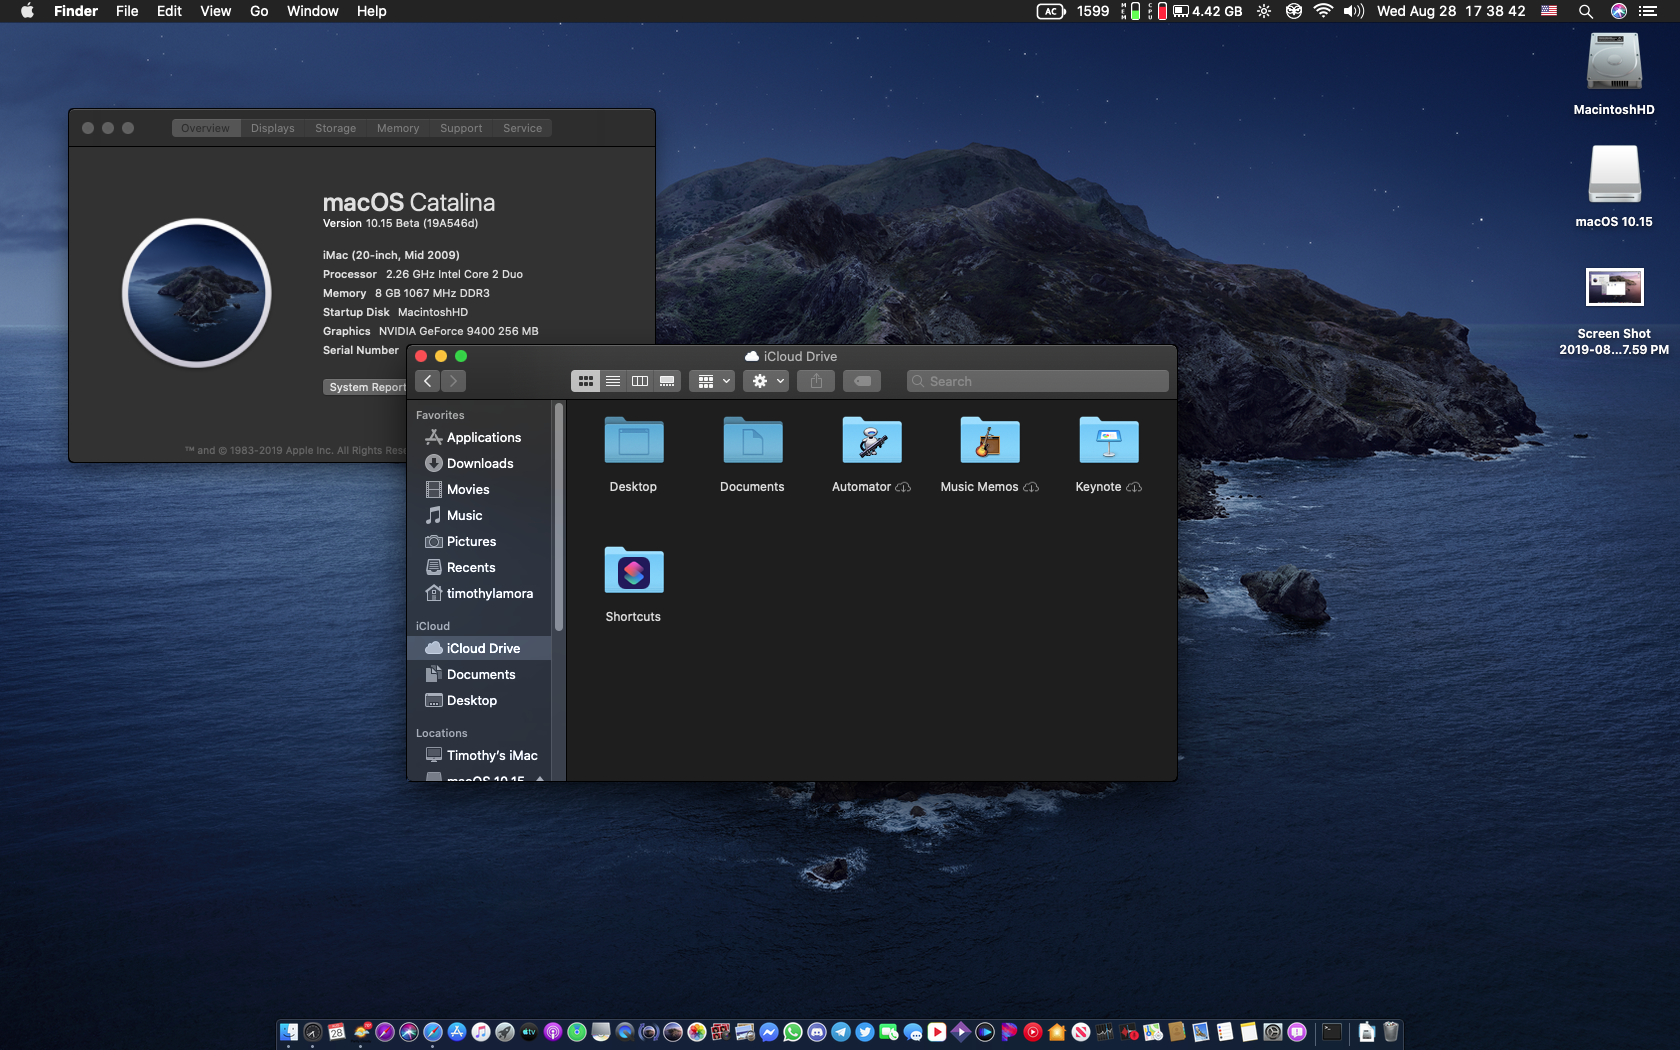Focus the Finder Search field
The width and height of the screenshot is (1680, 1050).
click(x=1037, y=381)
